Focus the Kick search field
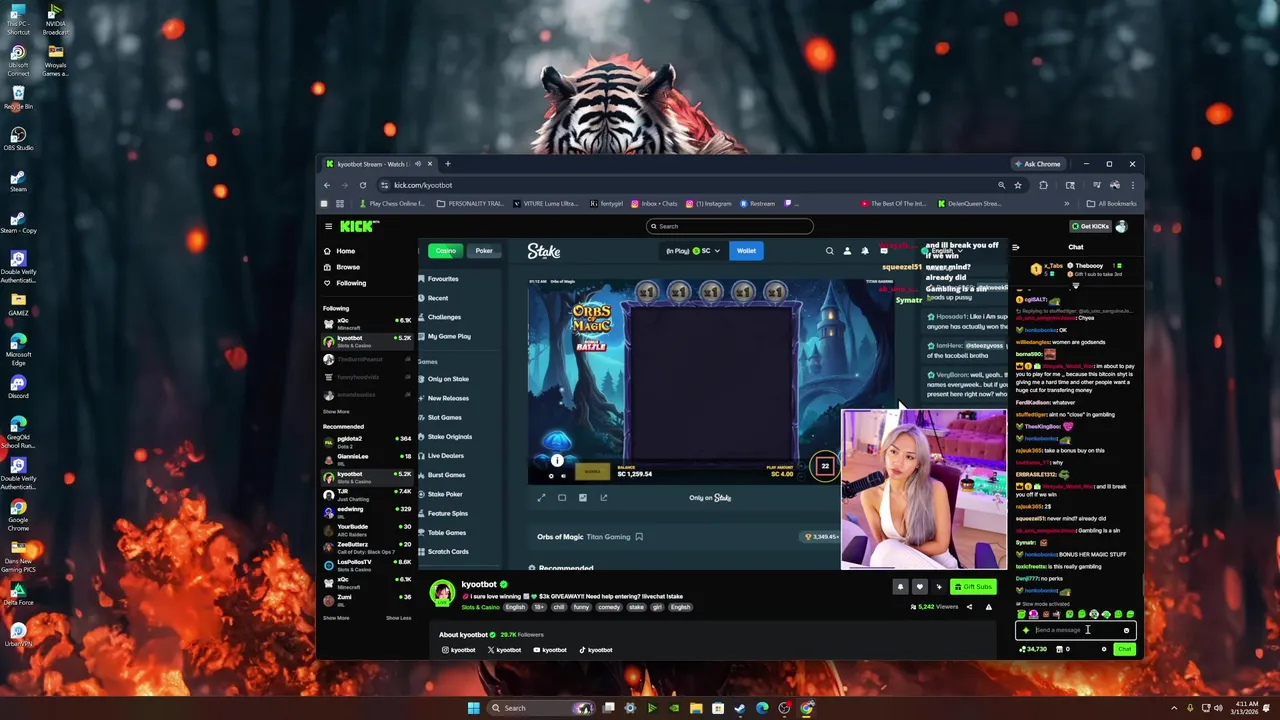The width and height of the screenshot is (1280, 720). click(729, 226)
